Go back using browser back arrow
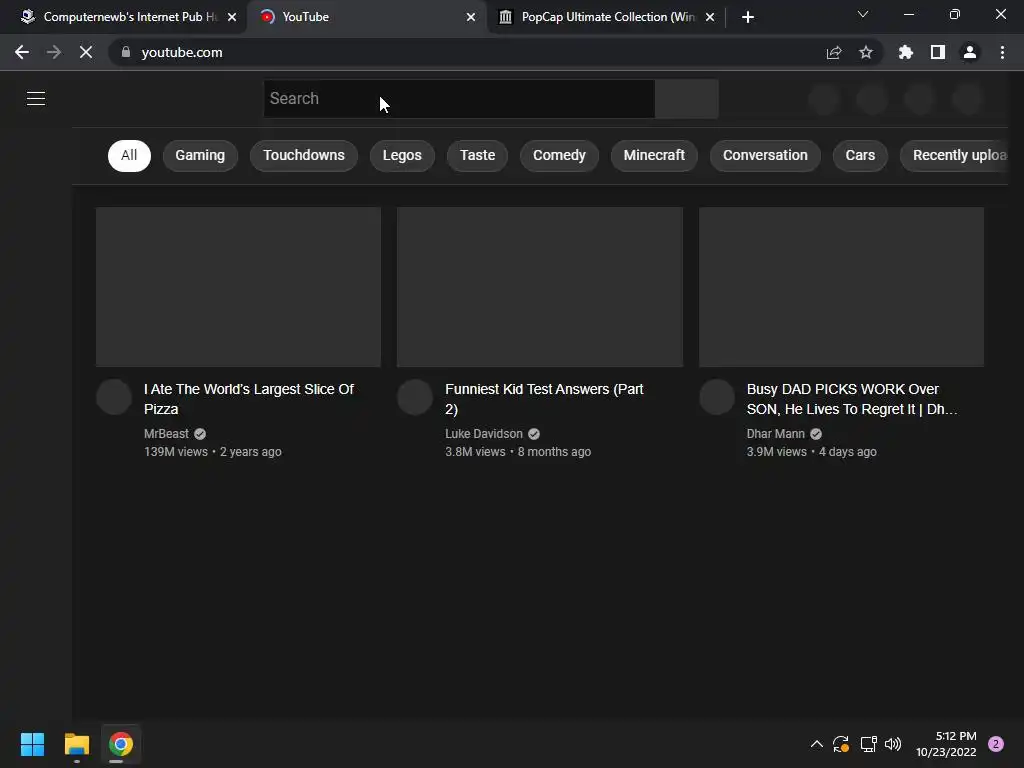Viewport: 1024px width, 768px height. 22,52
